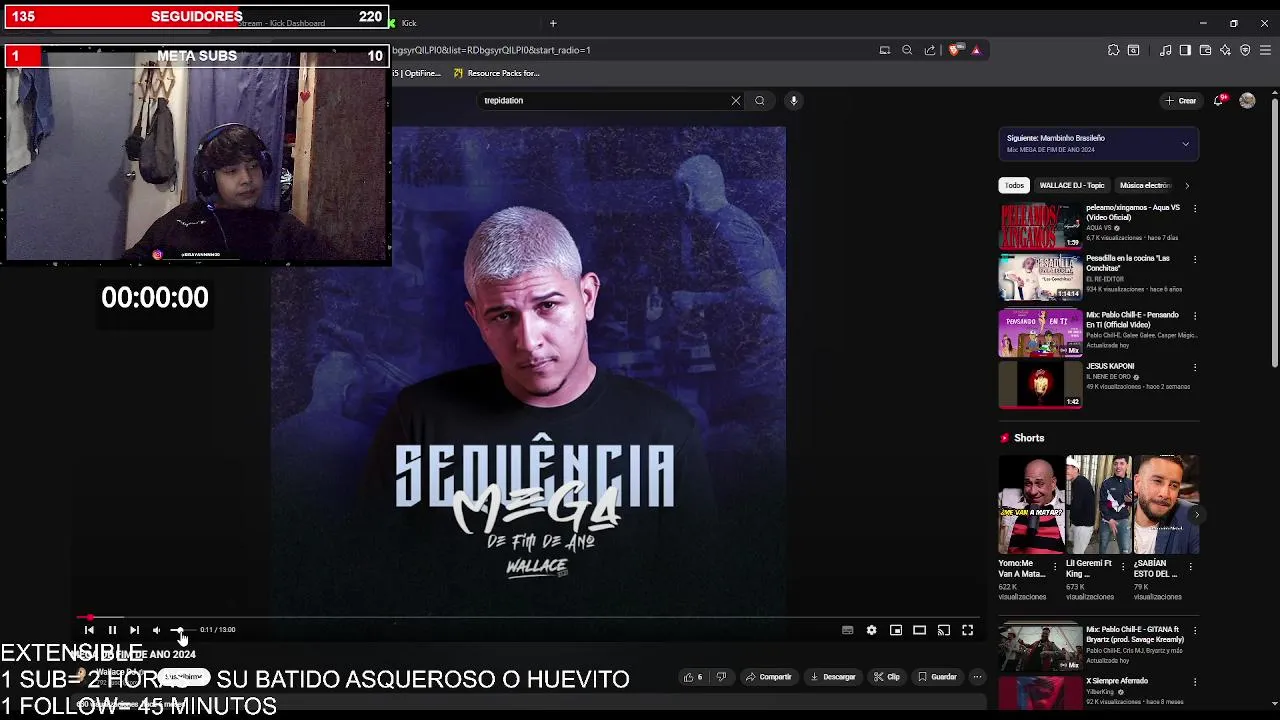Open options for 'peleamo/xingamos' video

click(1194, 209)
